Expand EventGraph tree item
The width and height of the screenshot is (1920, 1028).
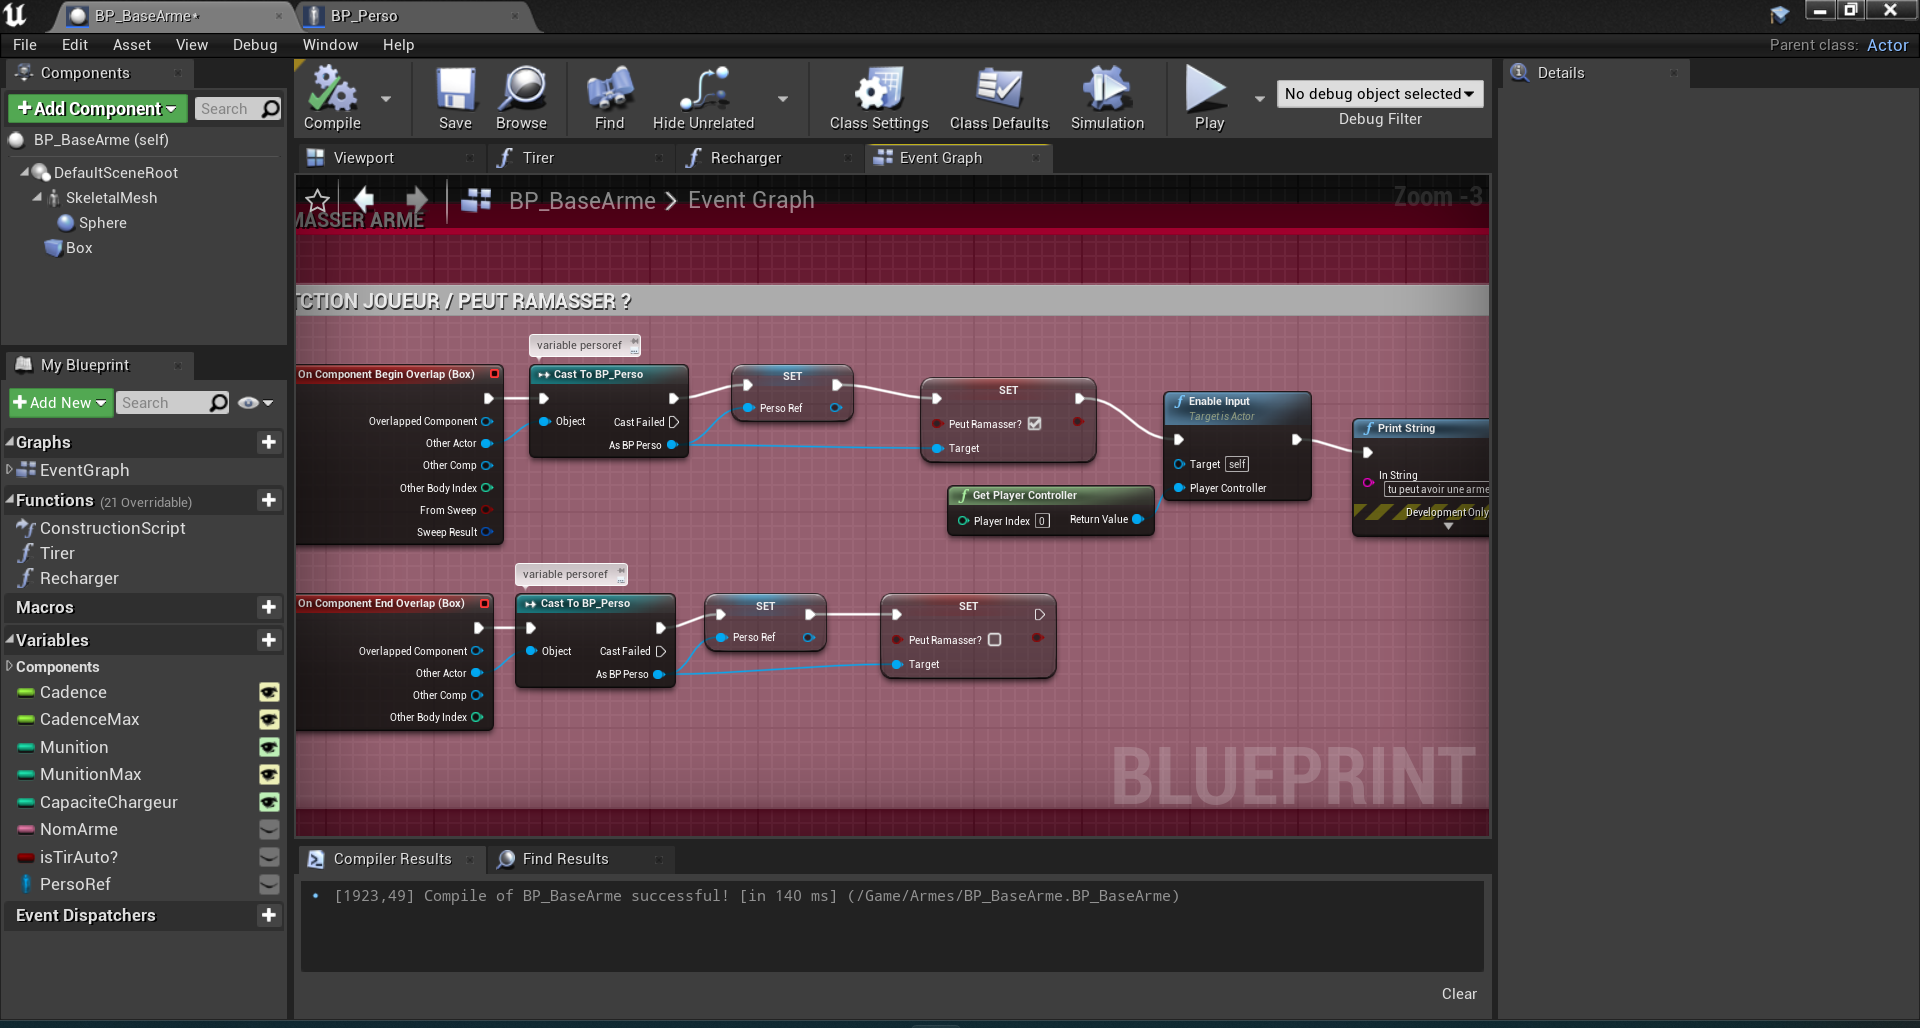10,469
